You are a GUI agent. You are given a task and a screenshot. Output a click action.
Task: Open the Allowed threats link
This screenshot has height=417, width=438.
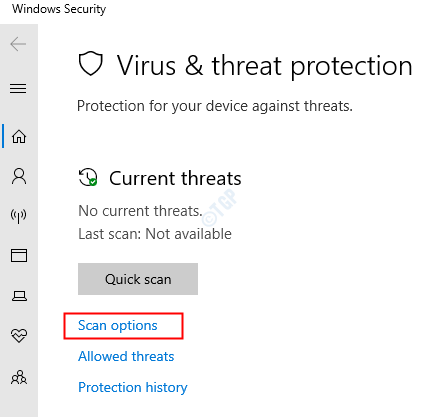[126, 356]
